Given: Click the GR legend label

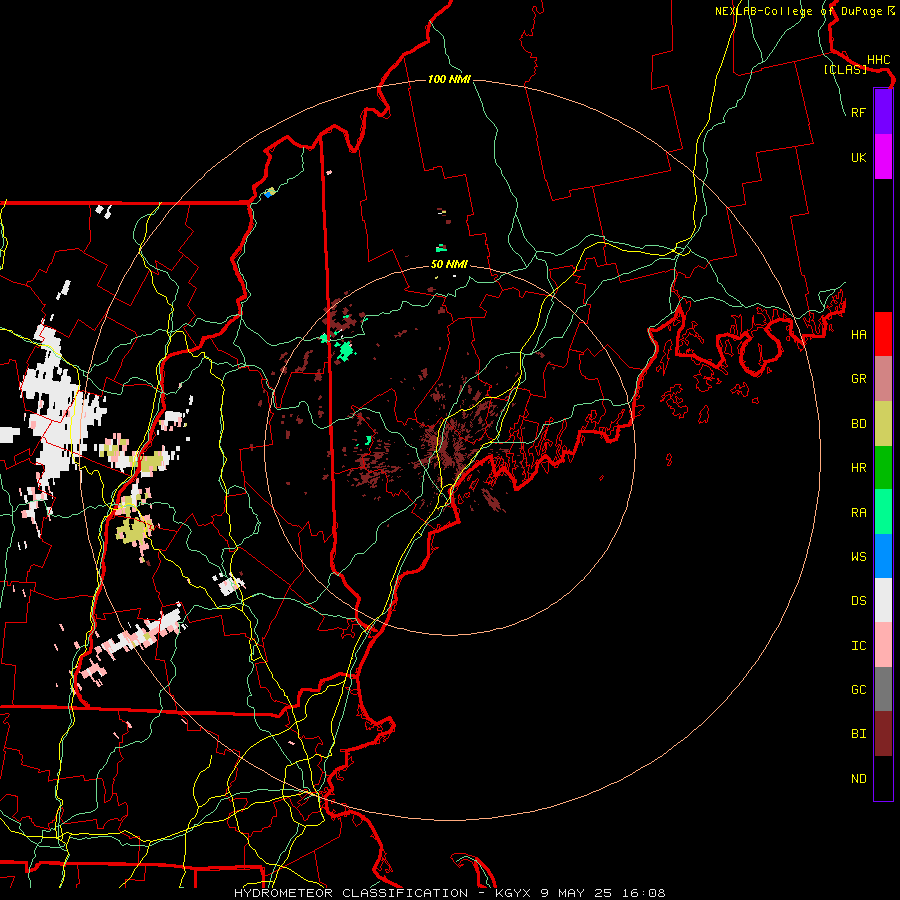Looking at the screenshot, I should tap(858, 379).
